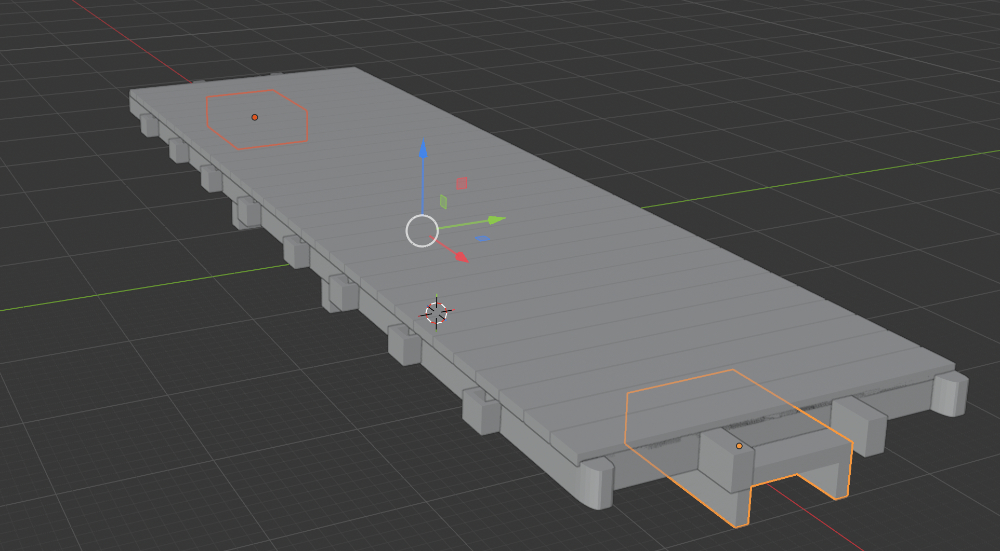Click the green square plane handle of gizmo
1000x551 pixels.
[x=443, y=202]
